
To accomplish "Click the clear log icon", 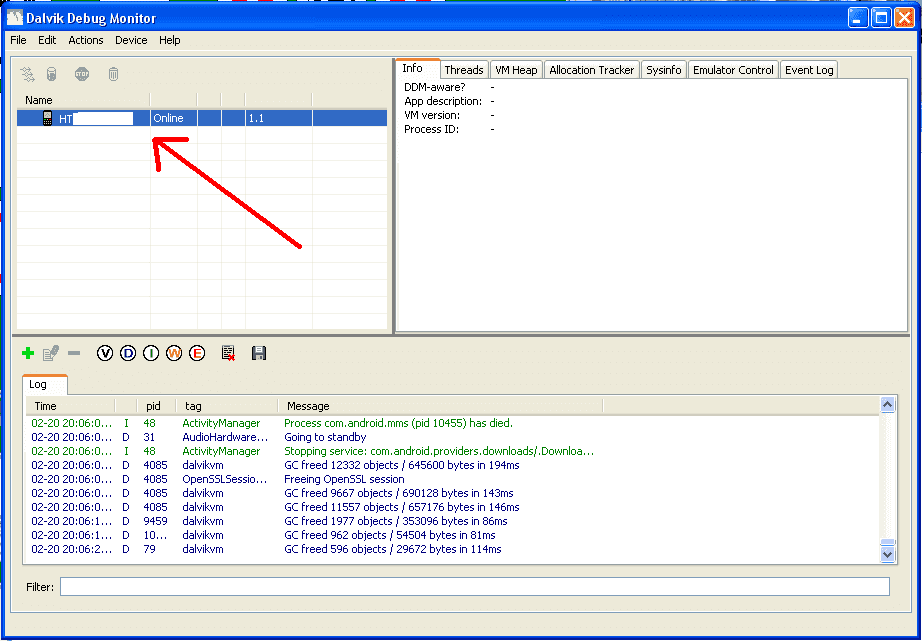I will point(228,353).
